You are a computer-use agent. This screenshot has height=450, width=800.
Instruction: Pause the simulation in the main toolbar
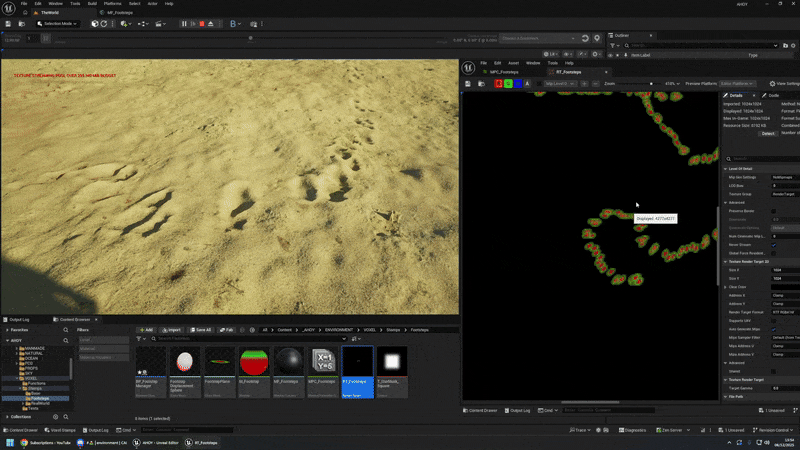click(x=184, y=23)
